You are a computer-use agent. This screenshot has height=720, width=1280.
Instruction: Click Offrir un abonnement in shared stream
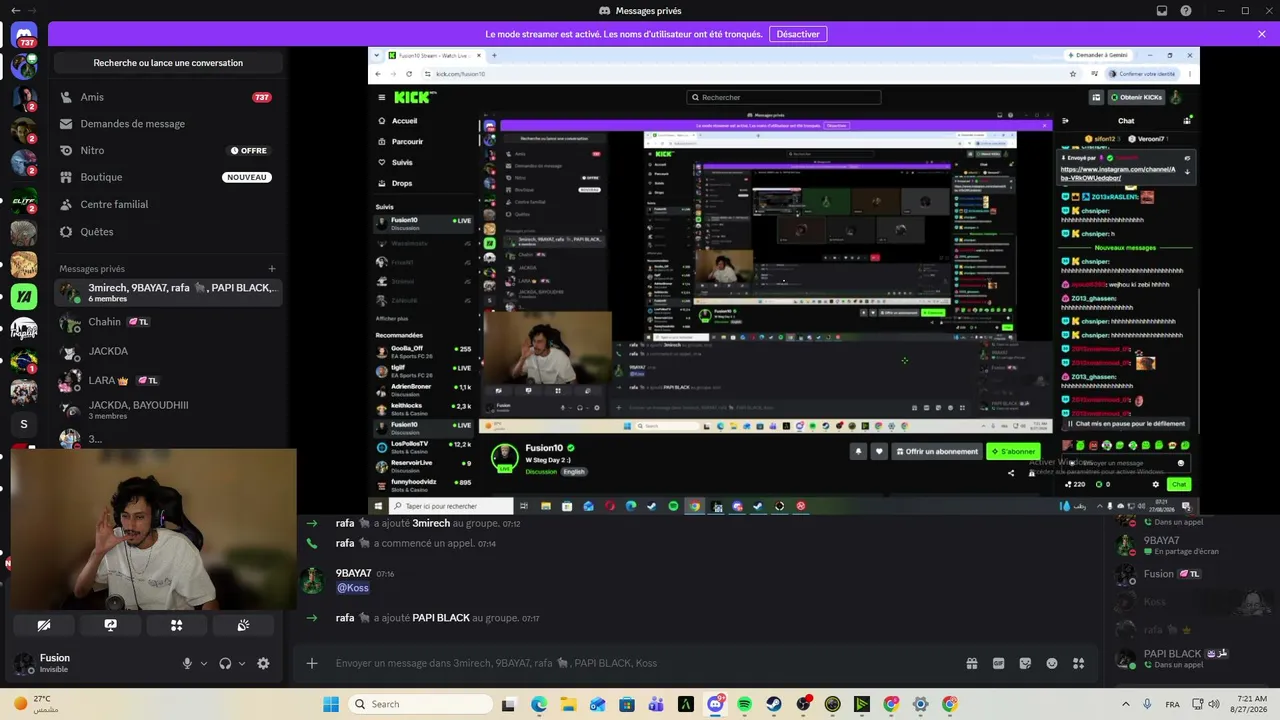tap(937, 452)
